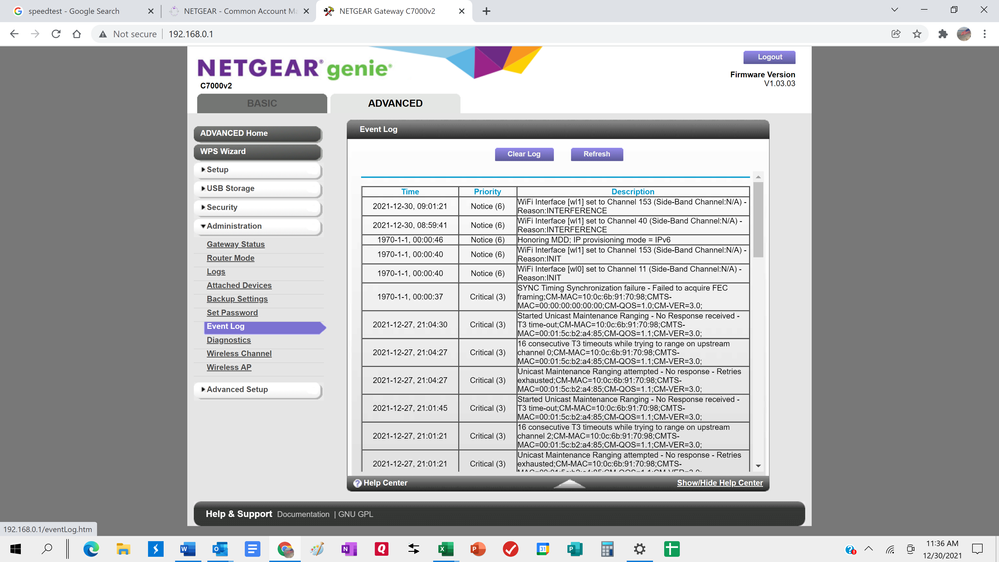Open a new browser tab
The width and height of the screenshot is (999, 562).
[486, 11]
